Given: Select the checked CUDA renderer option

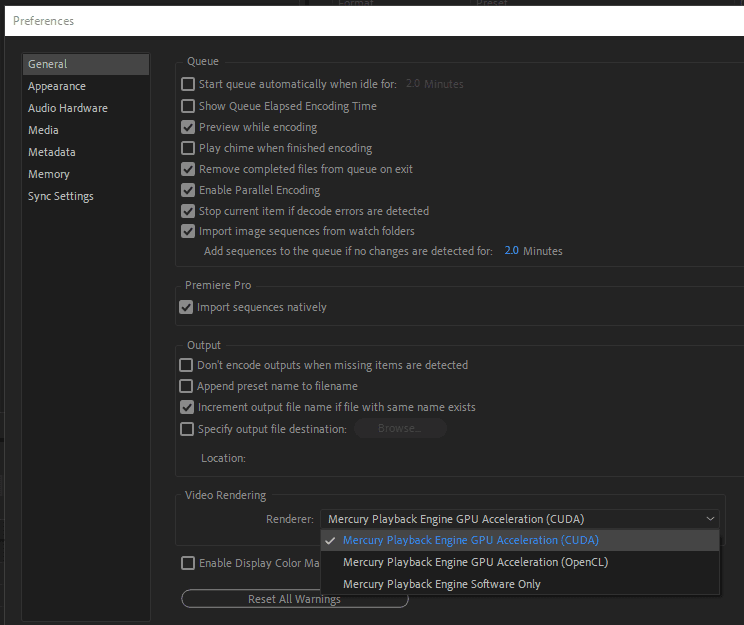Looking at the screenshot, I should pyautogui.click(x=470, y=540).
